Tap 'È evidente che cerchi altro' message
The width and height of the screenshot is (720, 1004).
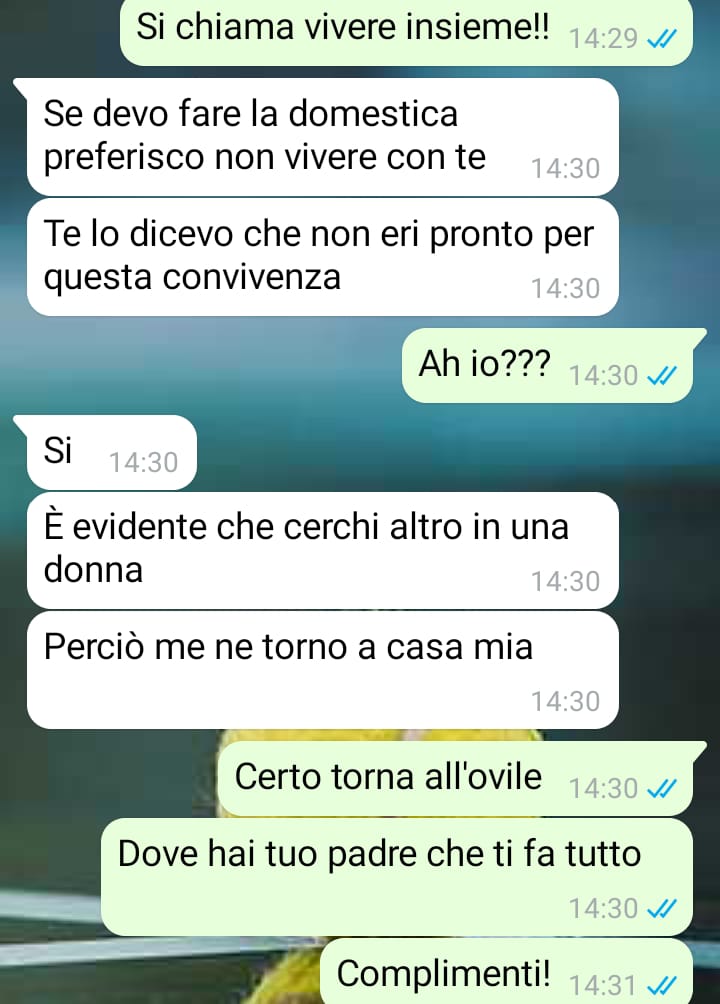click(x=323, y=551)
